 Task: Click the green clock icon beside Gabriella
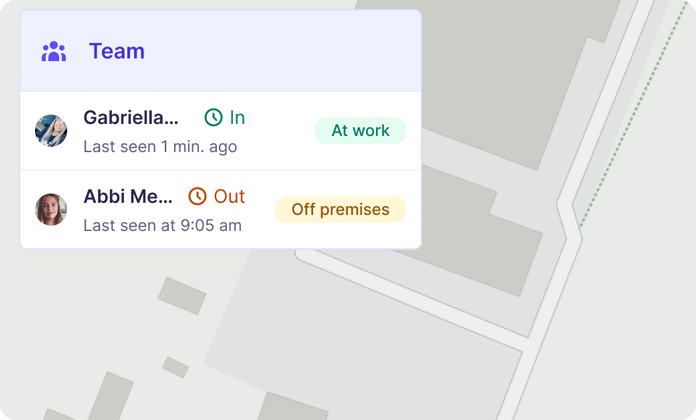[x=213, y=118]
